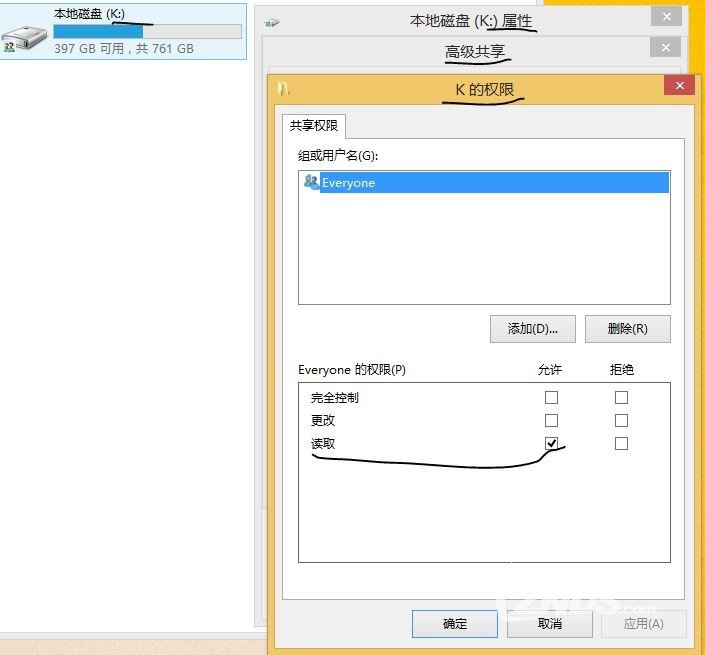
Task: Confirm with the 确定 button
Action: (455, 623)
